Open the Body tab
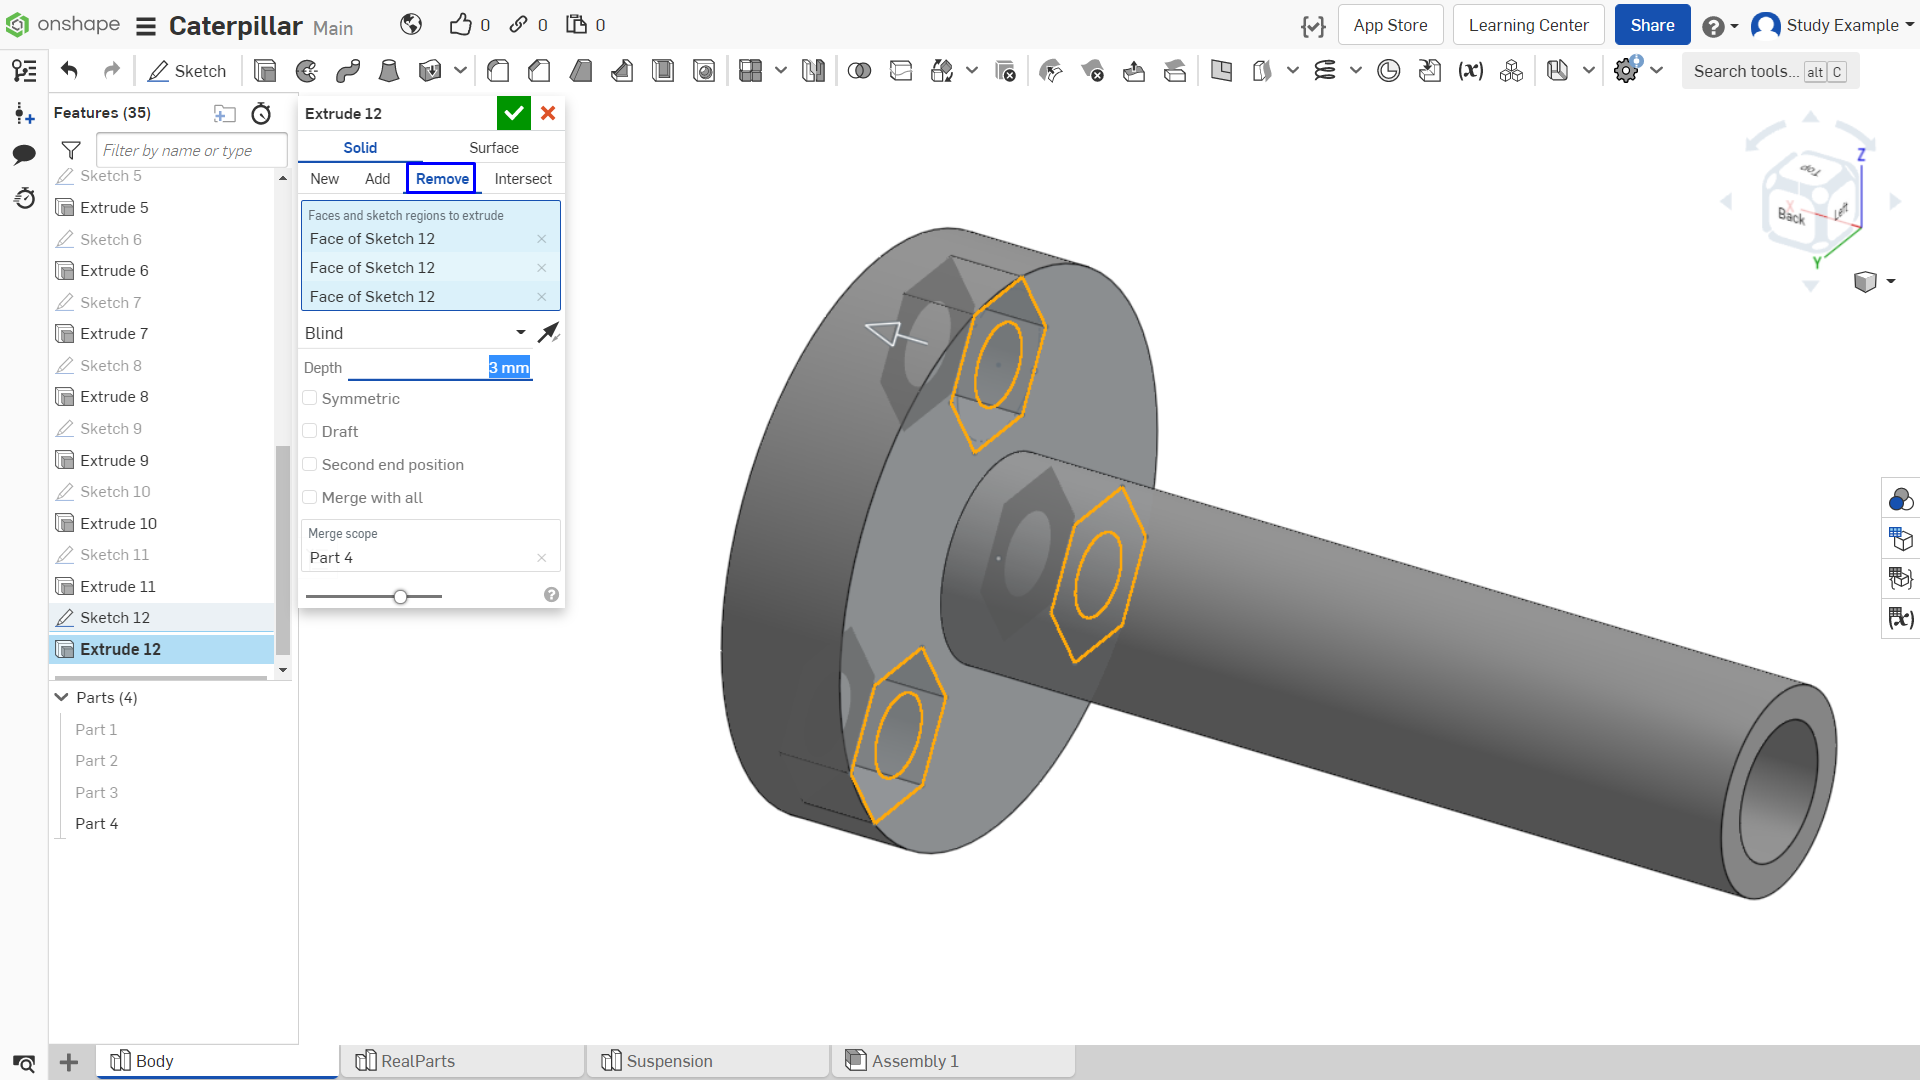Screen dimensions: 1920x1080 click(x=217, y=1061)
